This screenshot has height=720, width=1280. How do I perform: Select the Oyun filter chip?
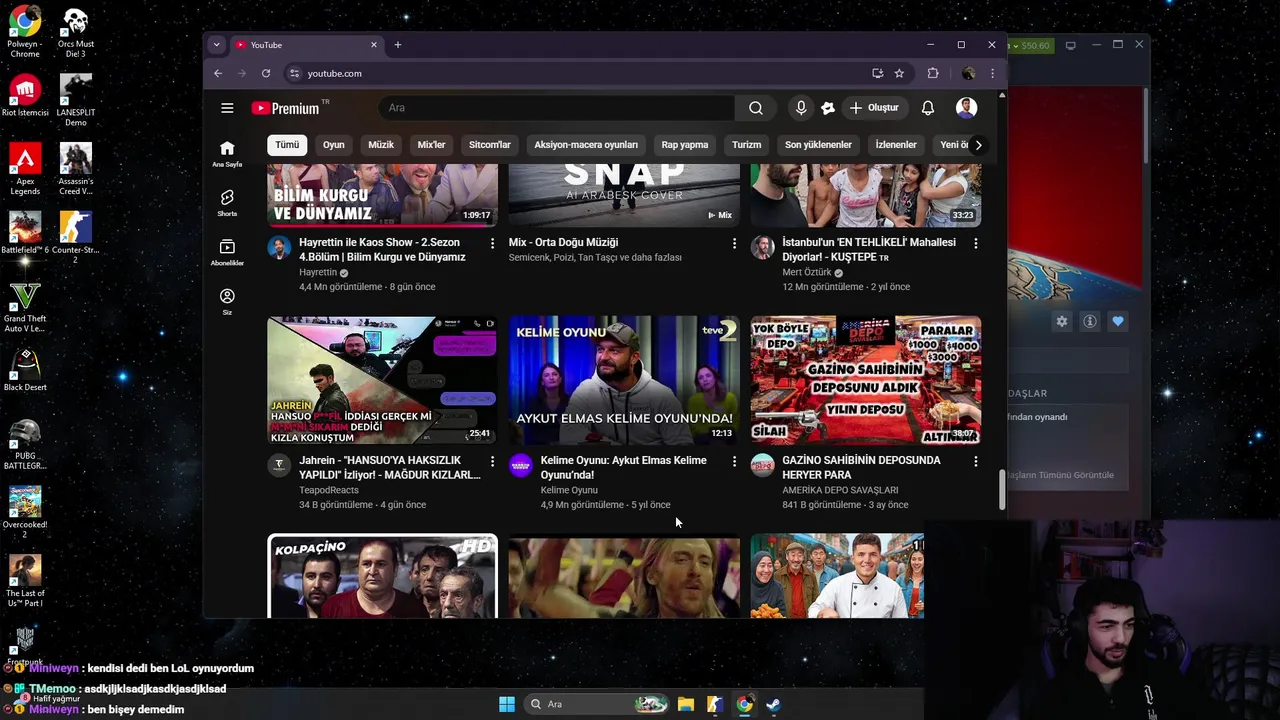coord(333,145)
